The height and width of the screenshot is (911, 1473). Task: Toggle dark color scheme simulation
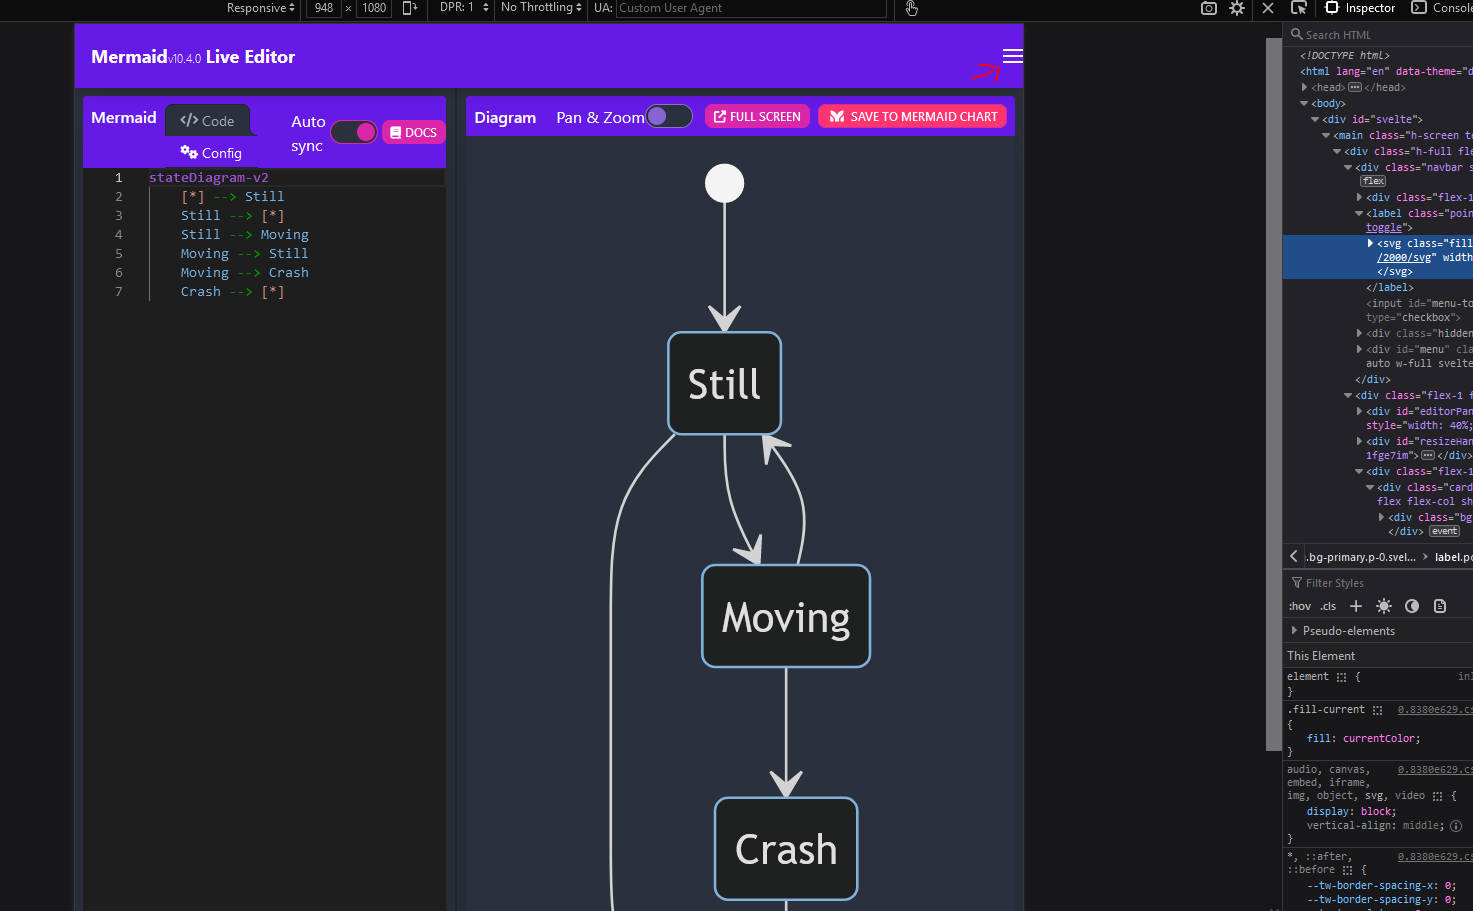pyautogui.click(x=1412, y=605)
